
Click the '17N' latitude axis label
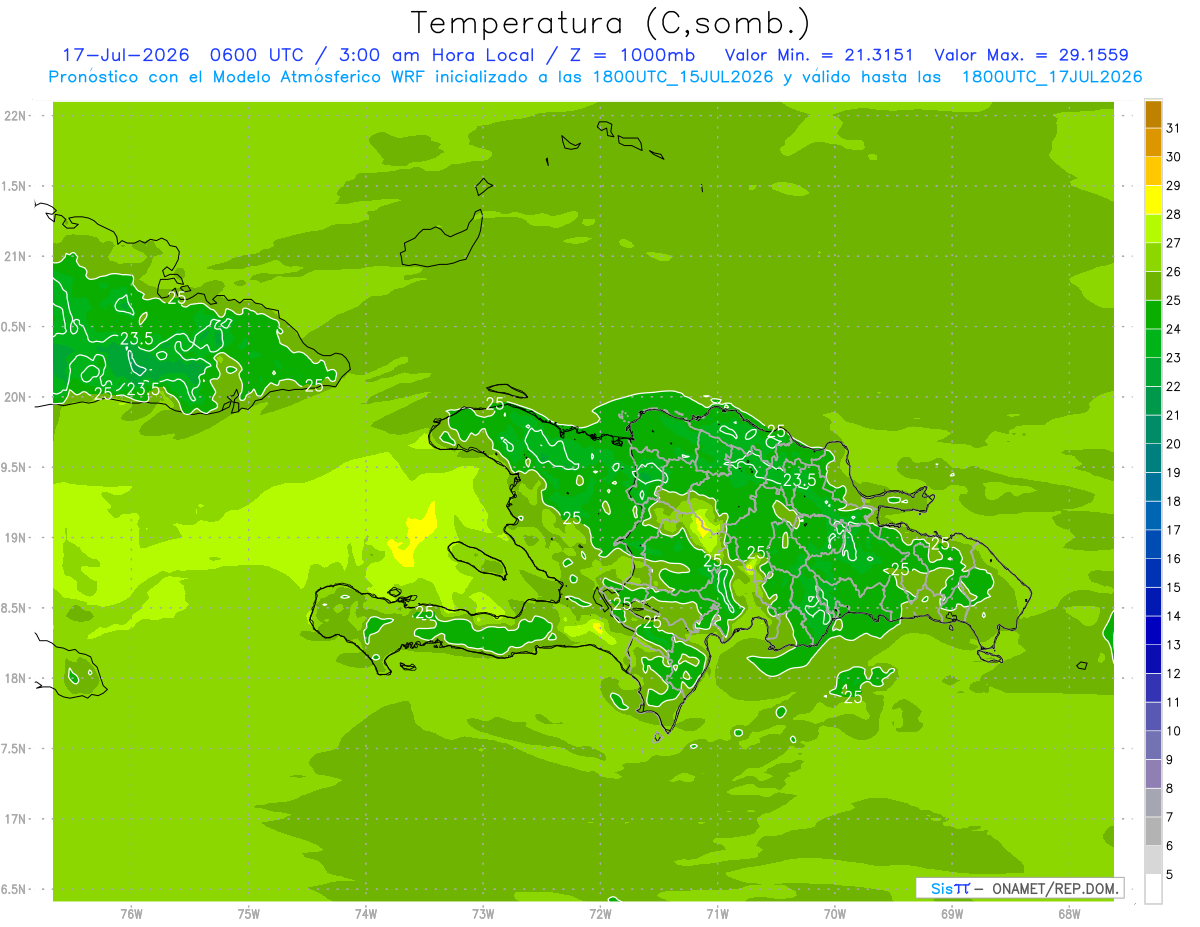(x=15, y=819)
